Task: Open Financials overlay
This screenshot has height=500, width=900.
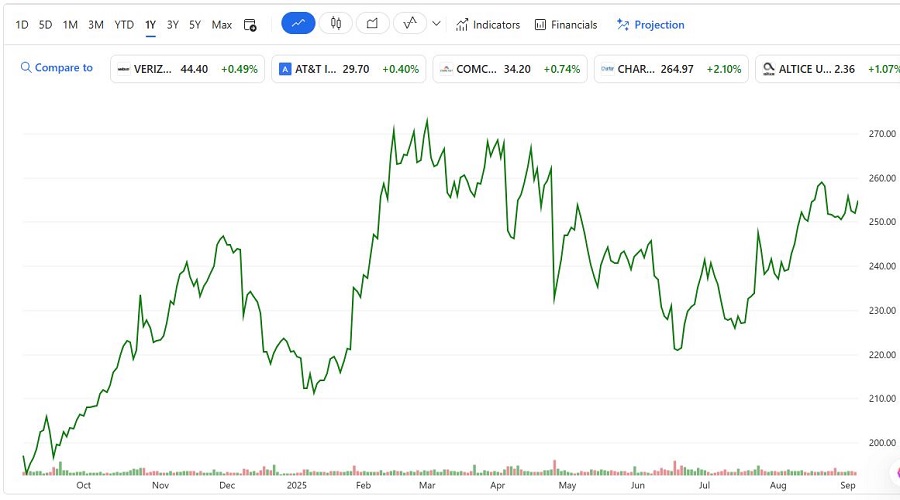Action: click(566, 25)
